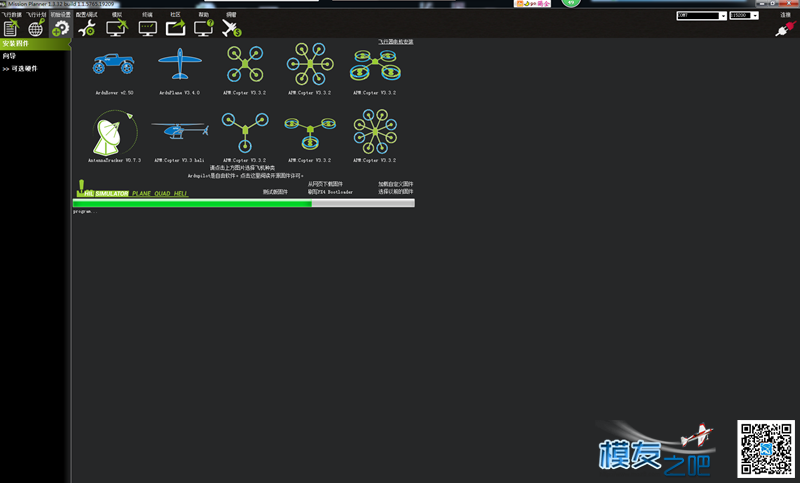Screen dimensions: 800x483
Task: Click the "AntennaTracker V0.7.3" label
Action: click(x=114, y=160)
